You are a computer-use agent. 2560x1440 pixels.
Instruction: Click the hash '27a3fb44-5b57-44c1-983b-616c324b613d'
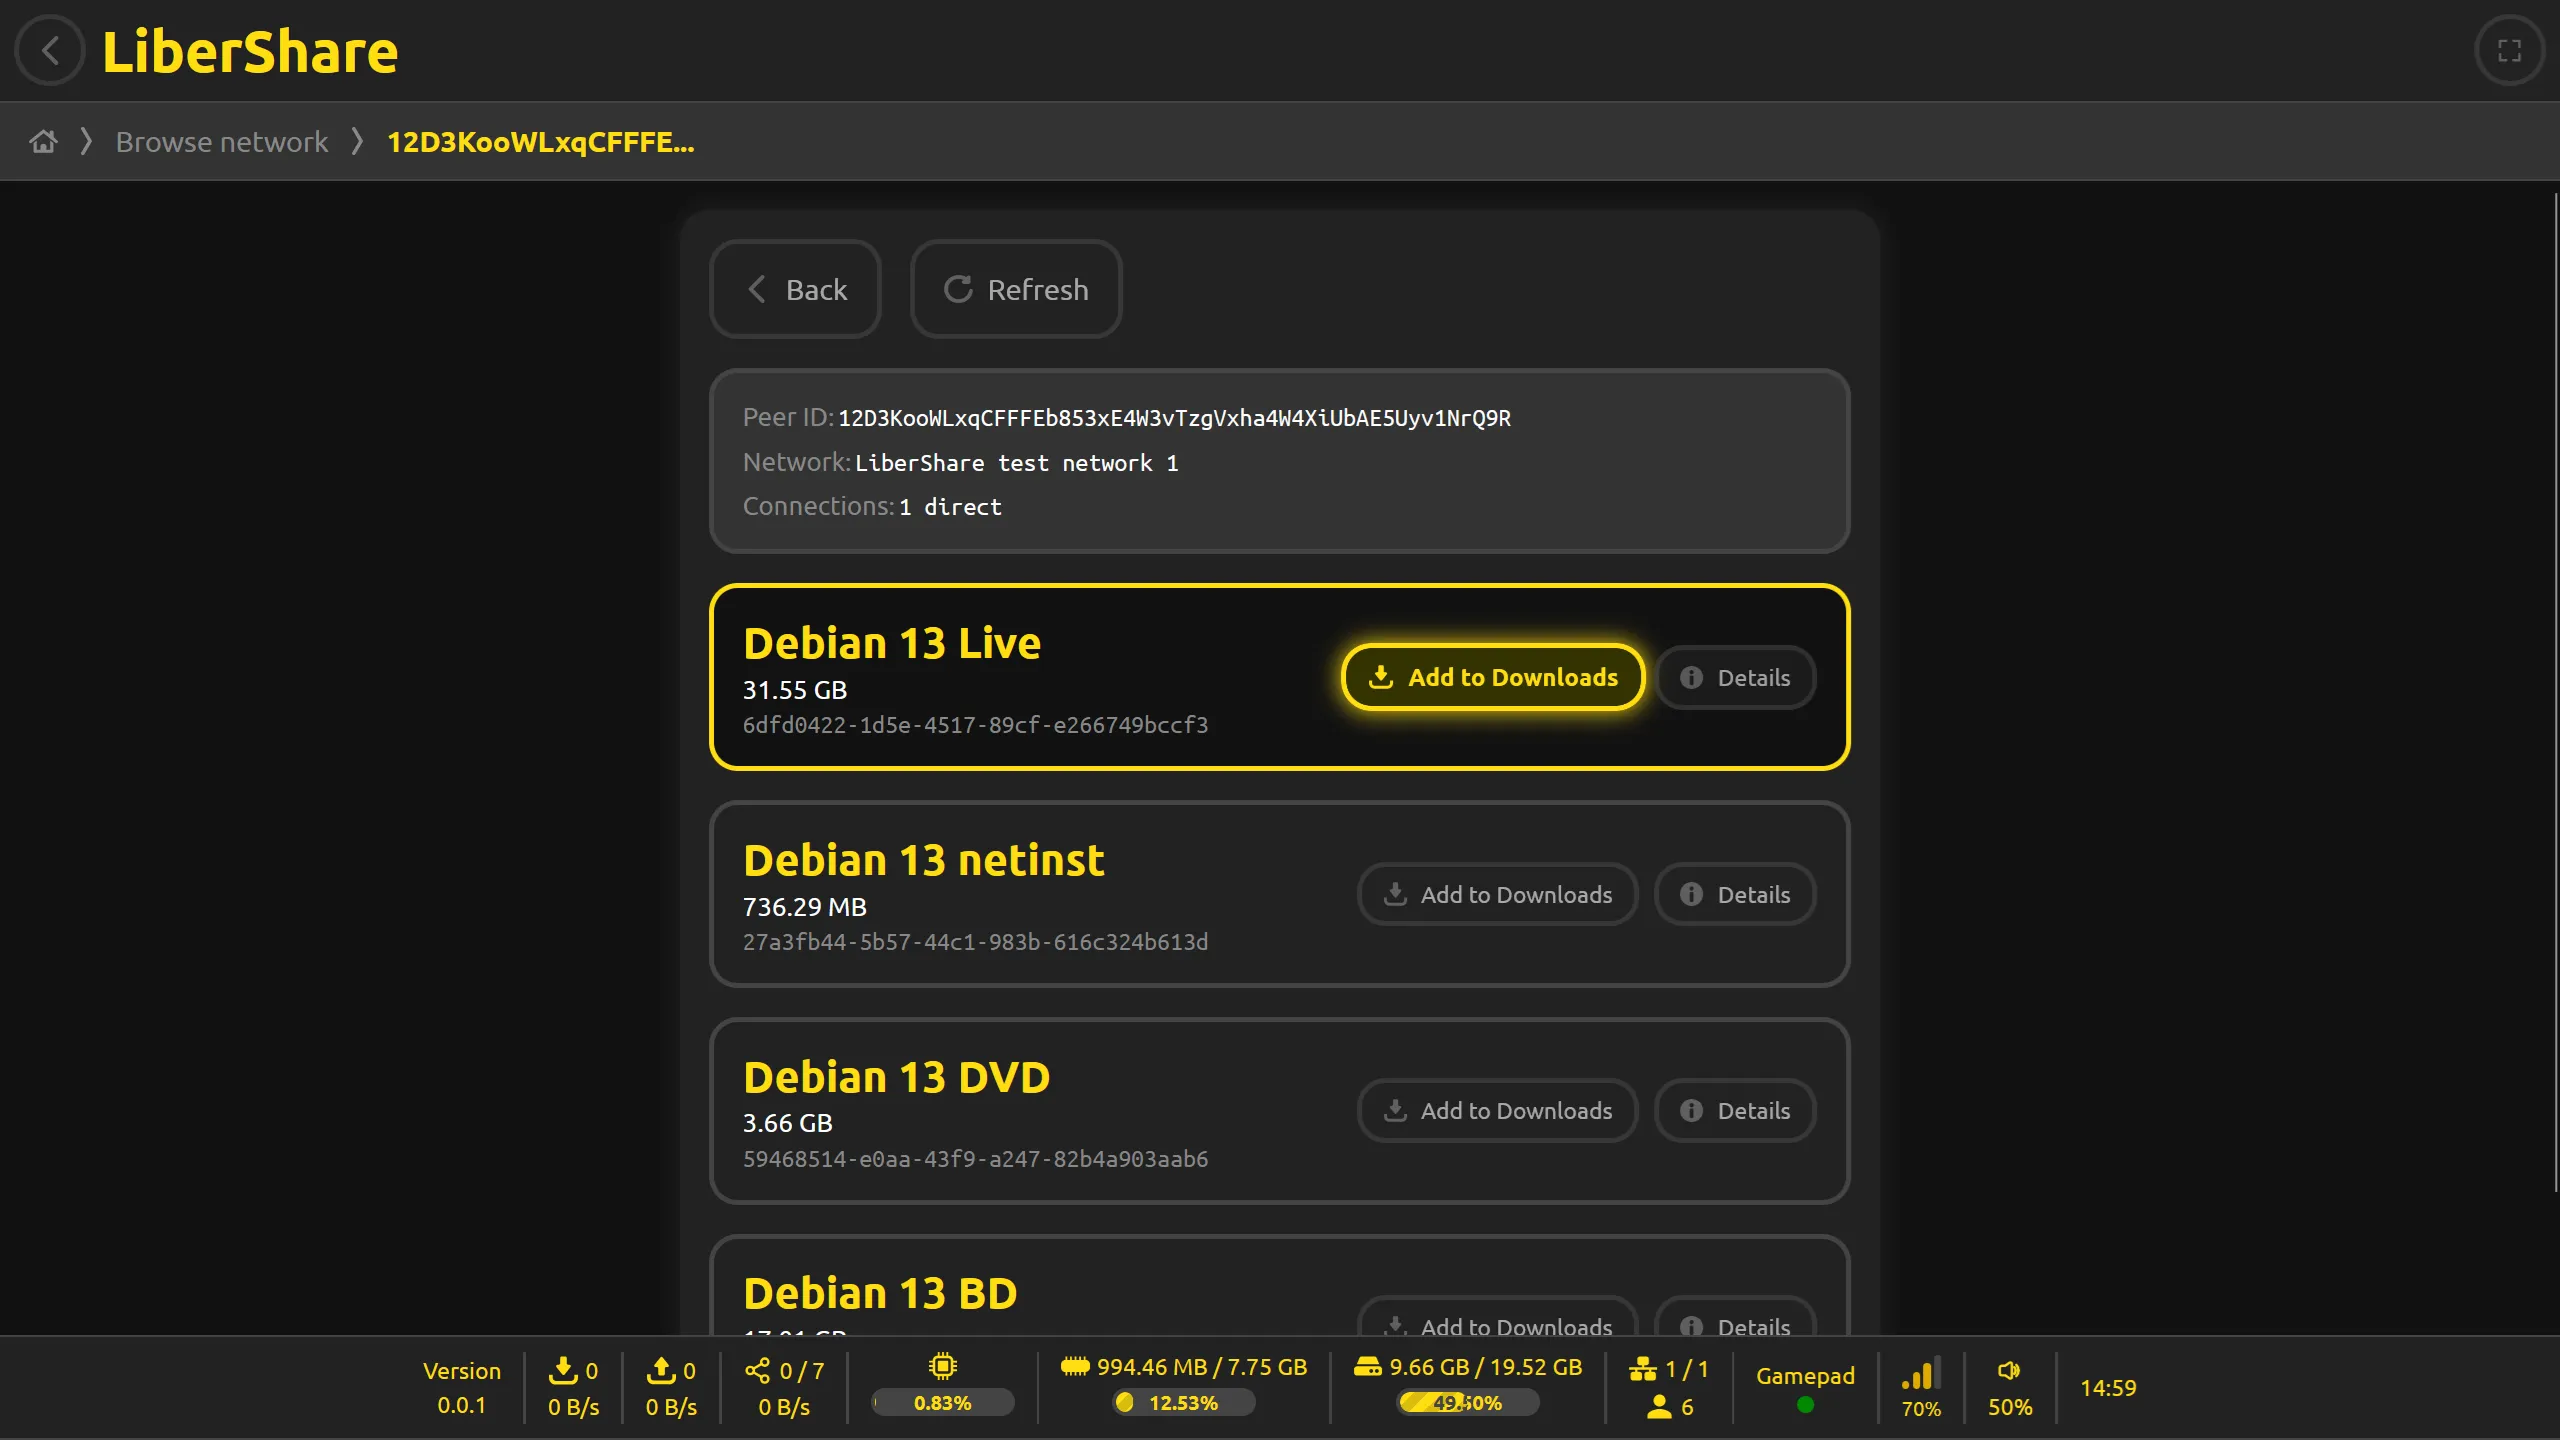(x=975, y=942)
